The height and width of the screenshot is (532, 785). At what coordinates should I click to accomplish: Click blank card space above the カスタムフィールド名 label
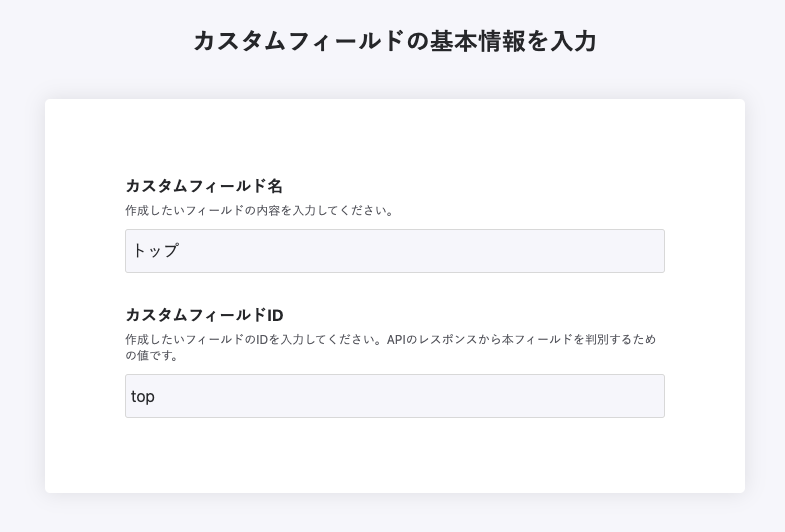click(394, 140)
